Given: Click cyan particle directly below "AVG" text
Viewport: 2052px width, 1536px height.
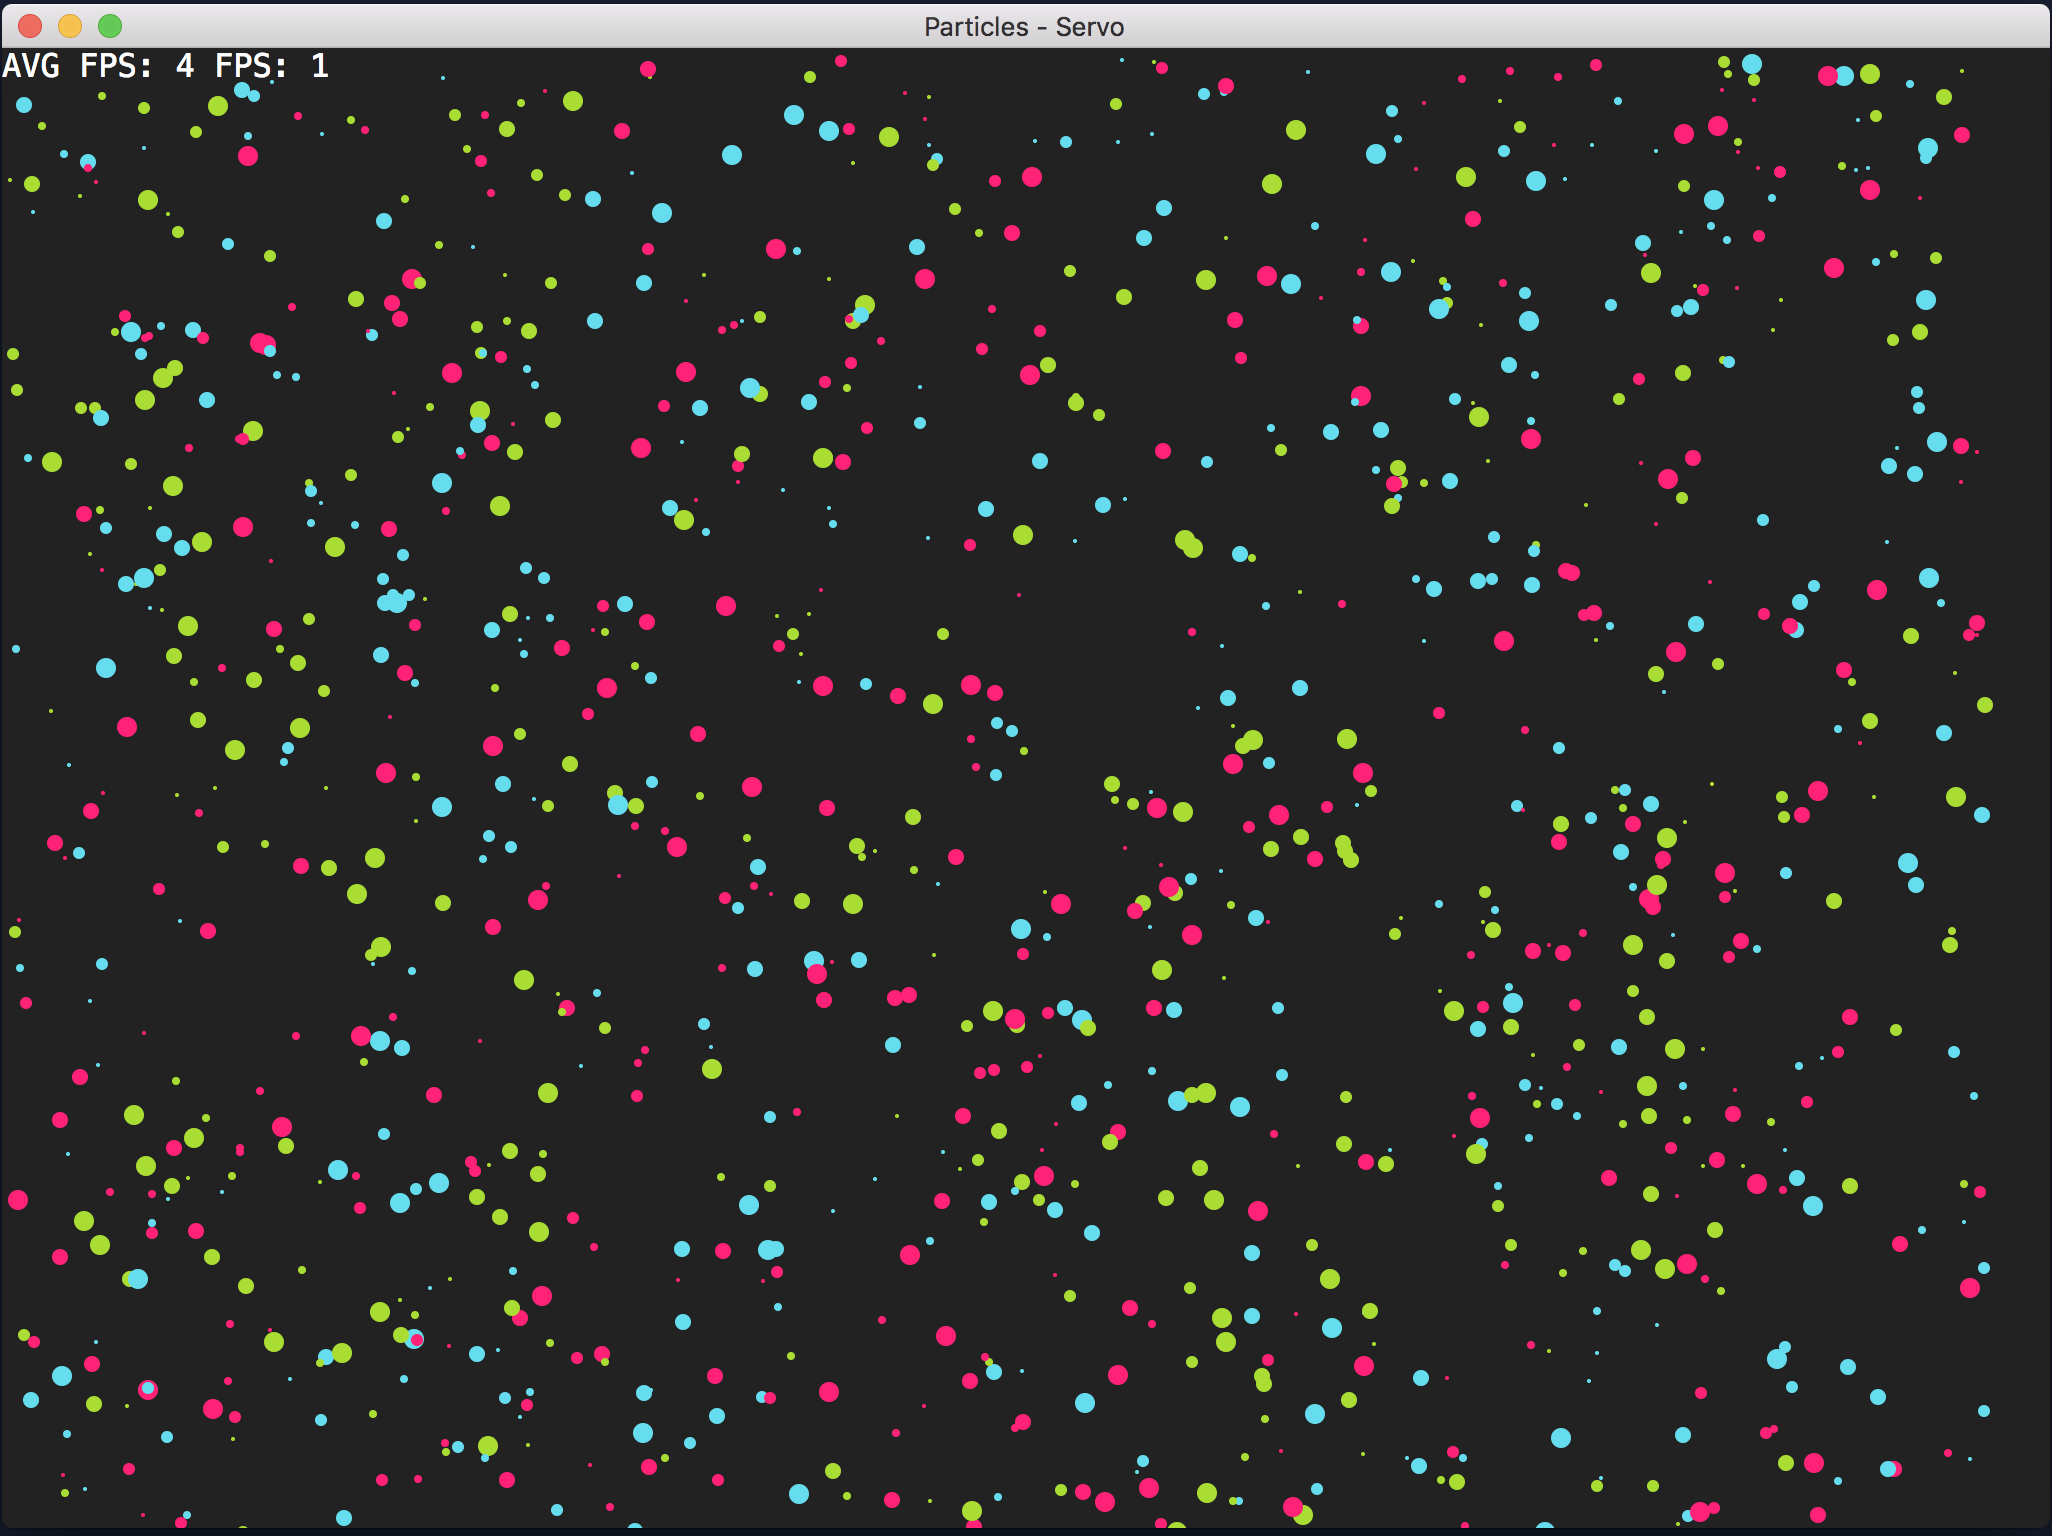Looking at the screenshot, I should [24, 105].
